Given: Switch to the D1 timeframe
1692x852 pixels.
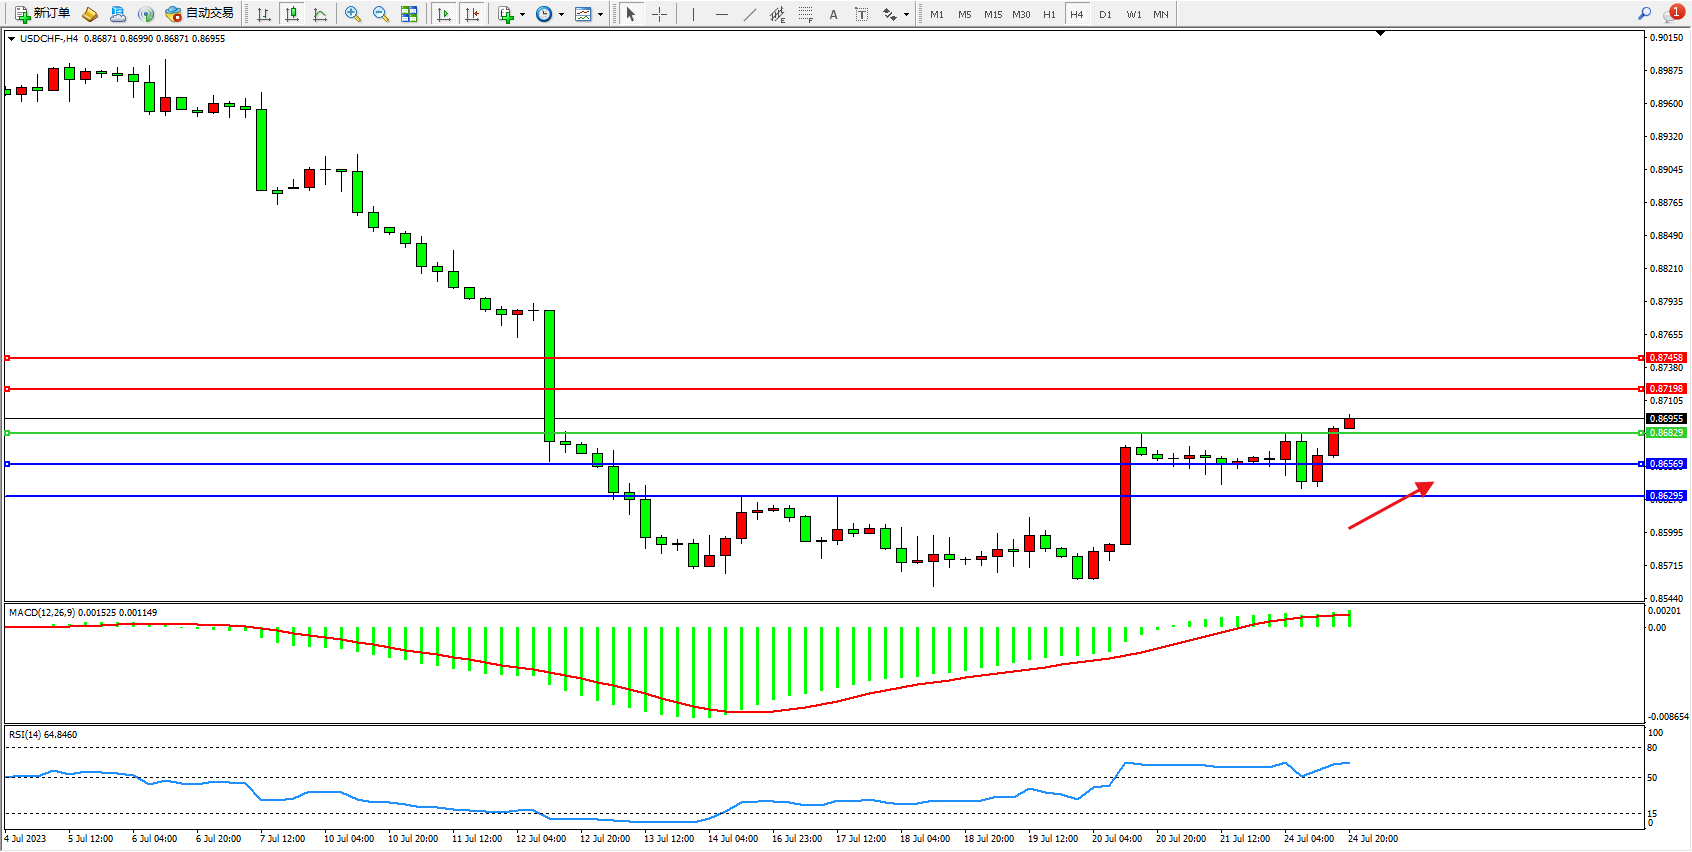Looking at the screenshot, I should click(x=1105, y=14).
